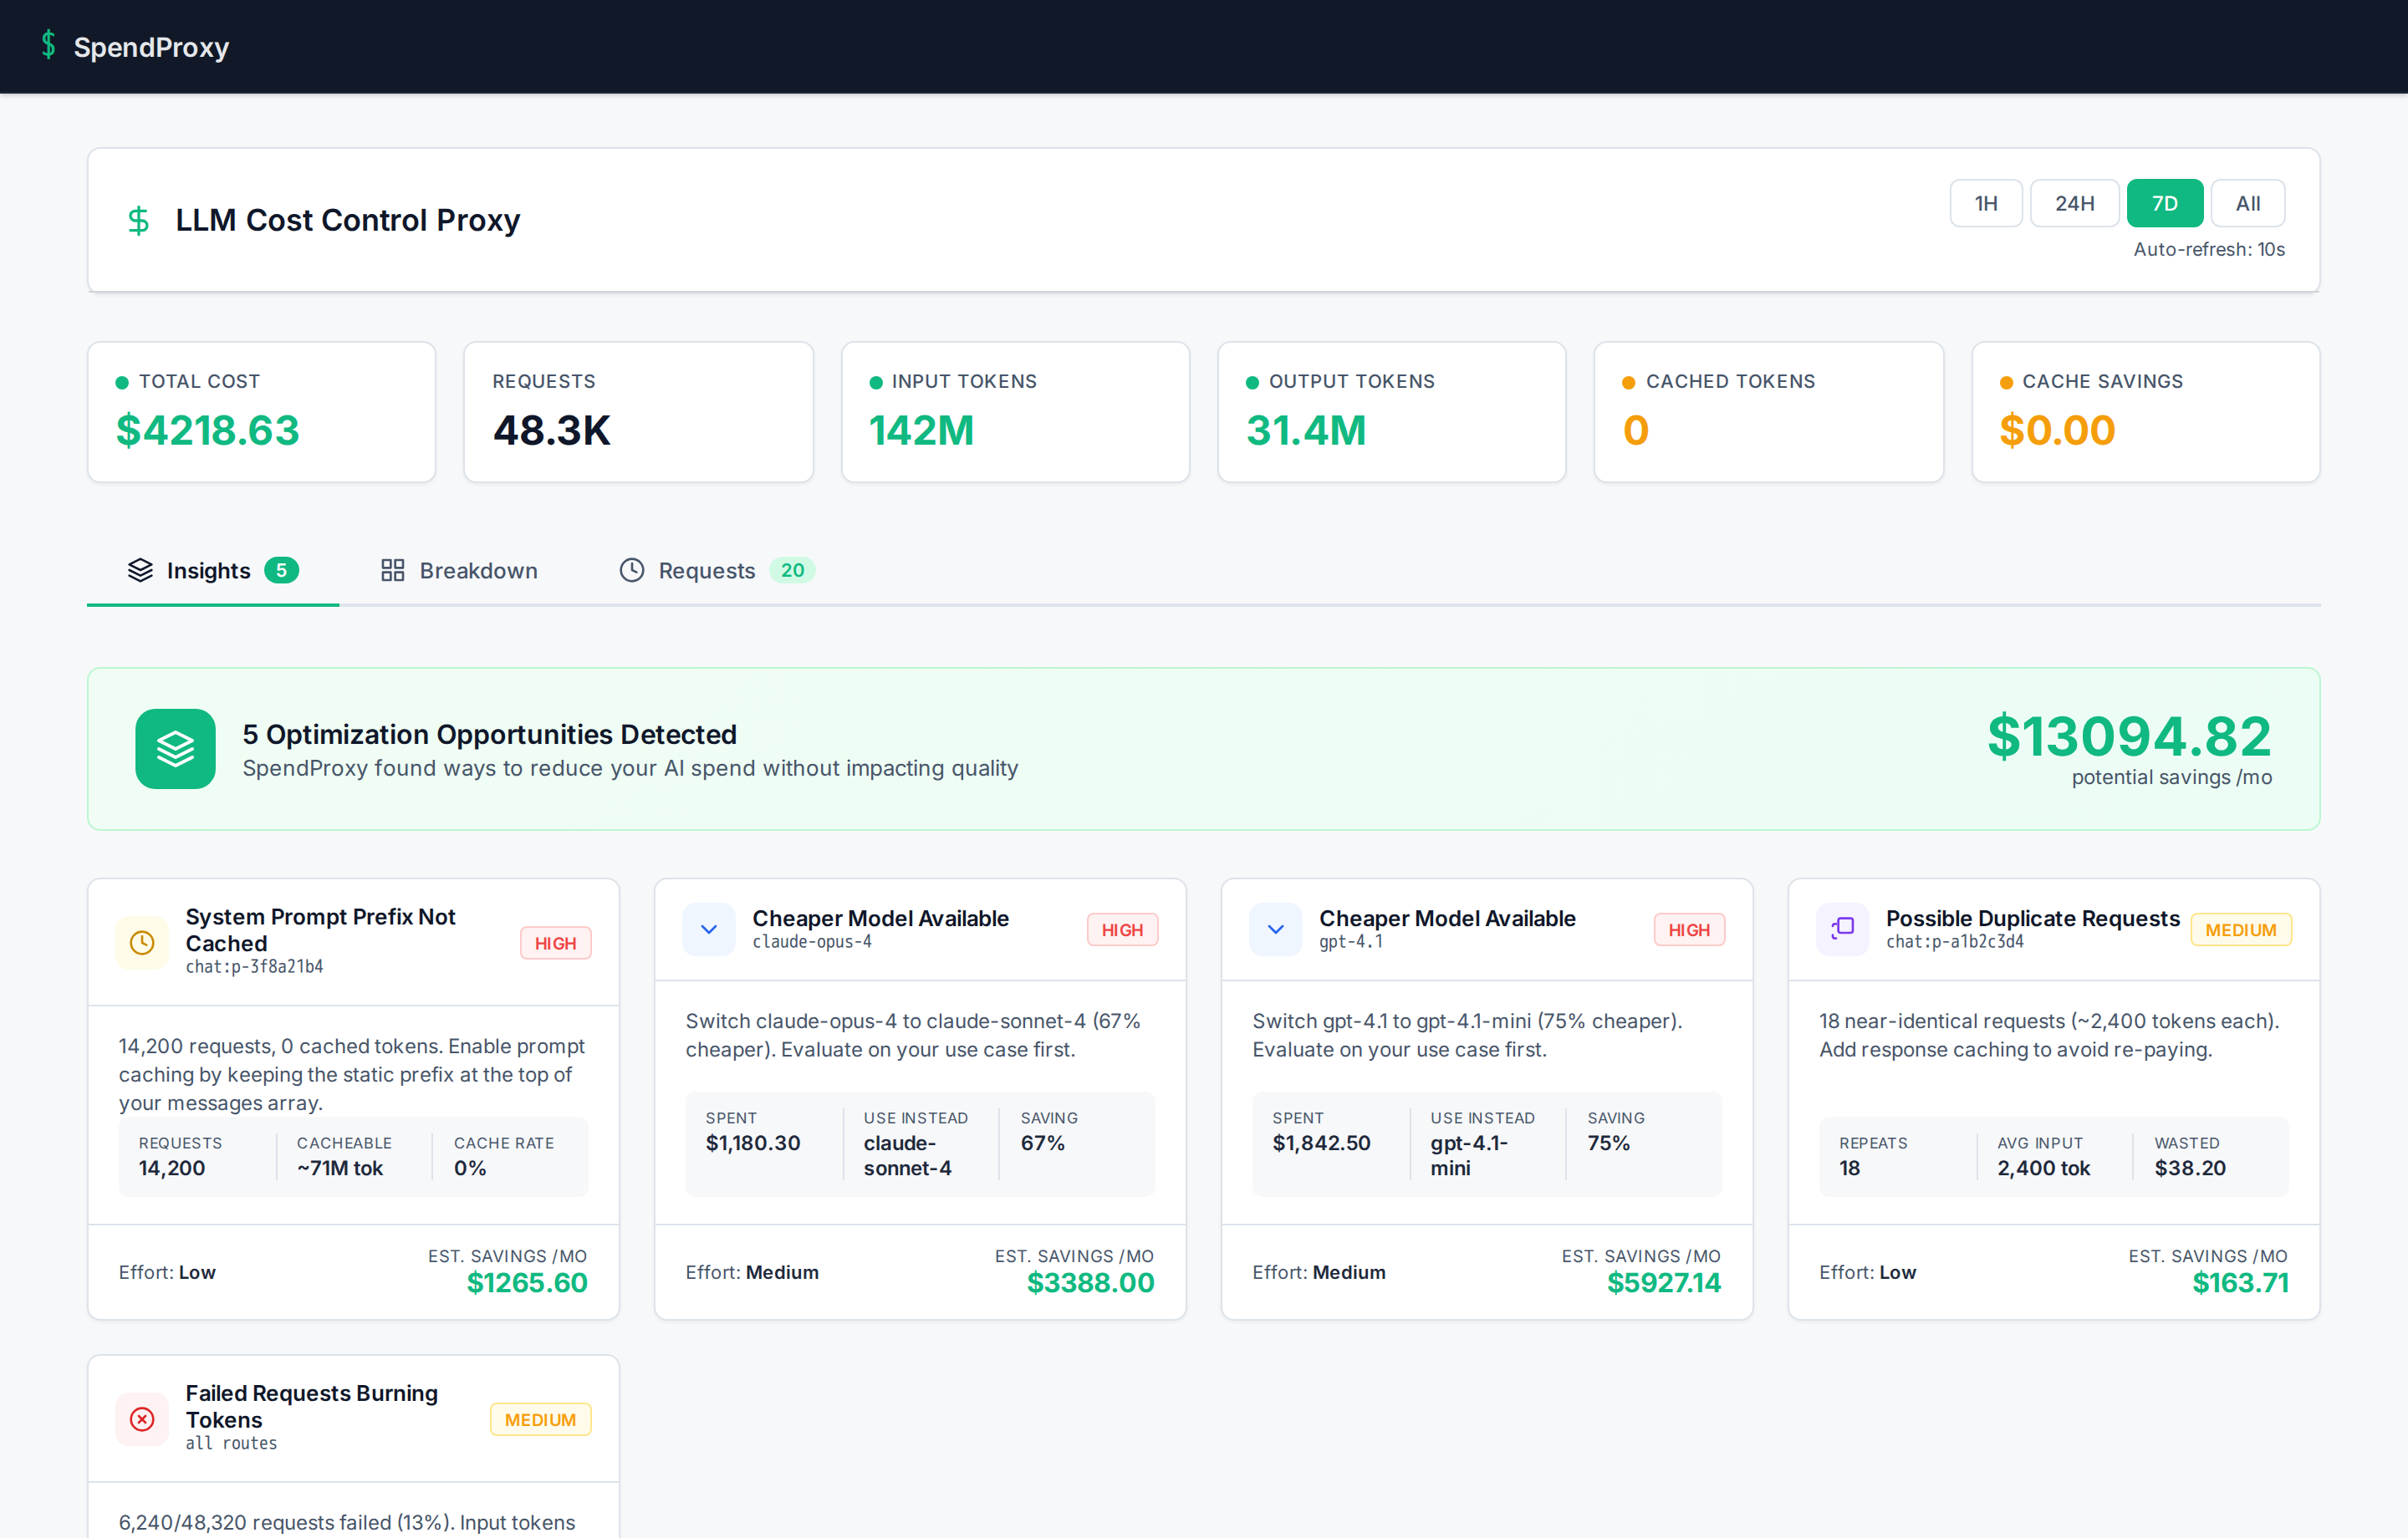Click the grid icon next to Breakdown

[392, 570]
